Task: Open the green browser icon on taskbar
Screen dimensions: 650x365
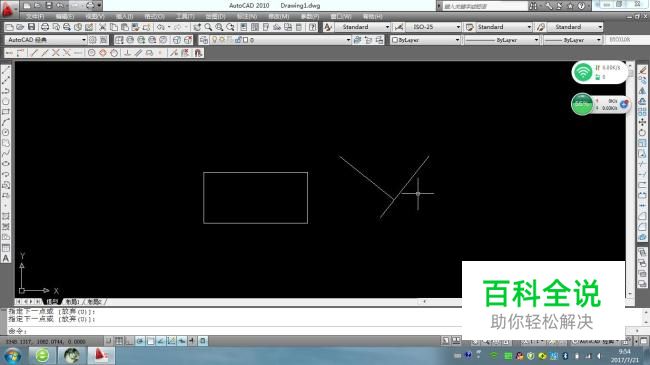Action: [x=42, y=356]
